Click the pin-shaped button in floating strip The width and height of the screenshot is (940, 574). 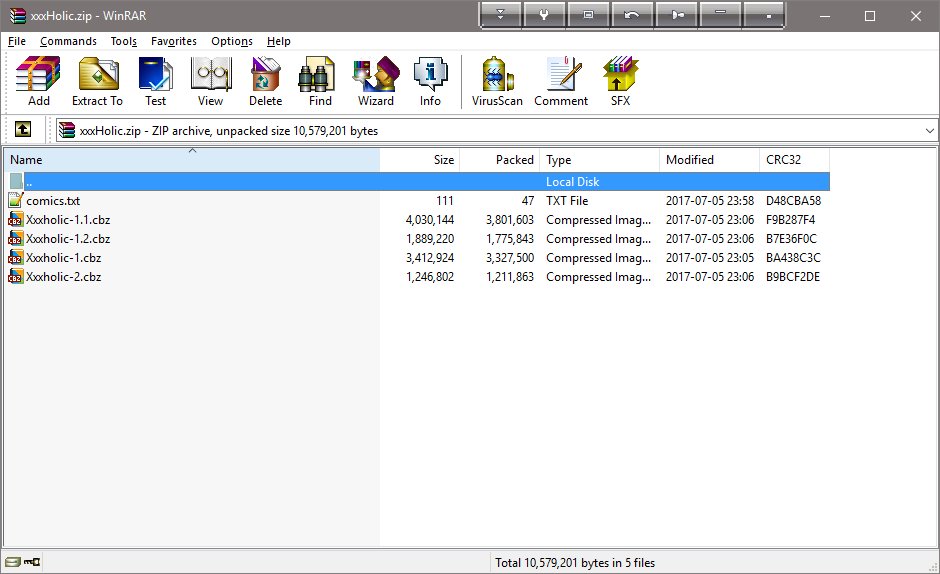coord(677,15)
